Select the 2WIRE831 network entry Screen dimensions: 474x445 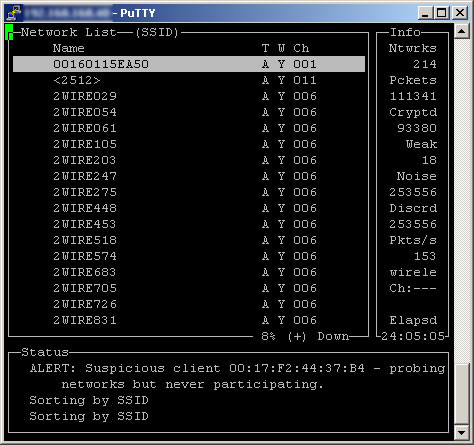click(x=85, y=320)
